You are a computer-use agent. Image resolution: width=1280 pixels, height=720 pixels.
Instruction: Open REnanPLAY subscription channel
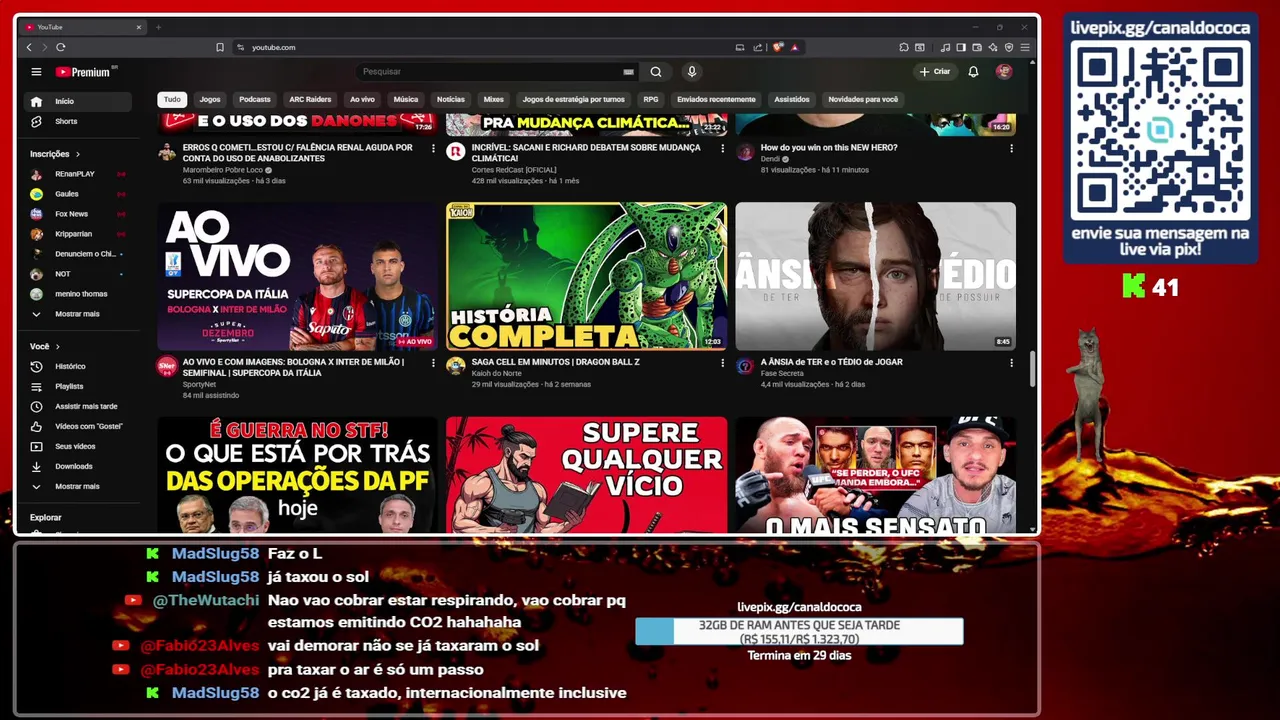pos(77,174)
